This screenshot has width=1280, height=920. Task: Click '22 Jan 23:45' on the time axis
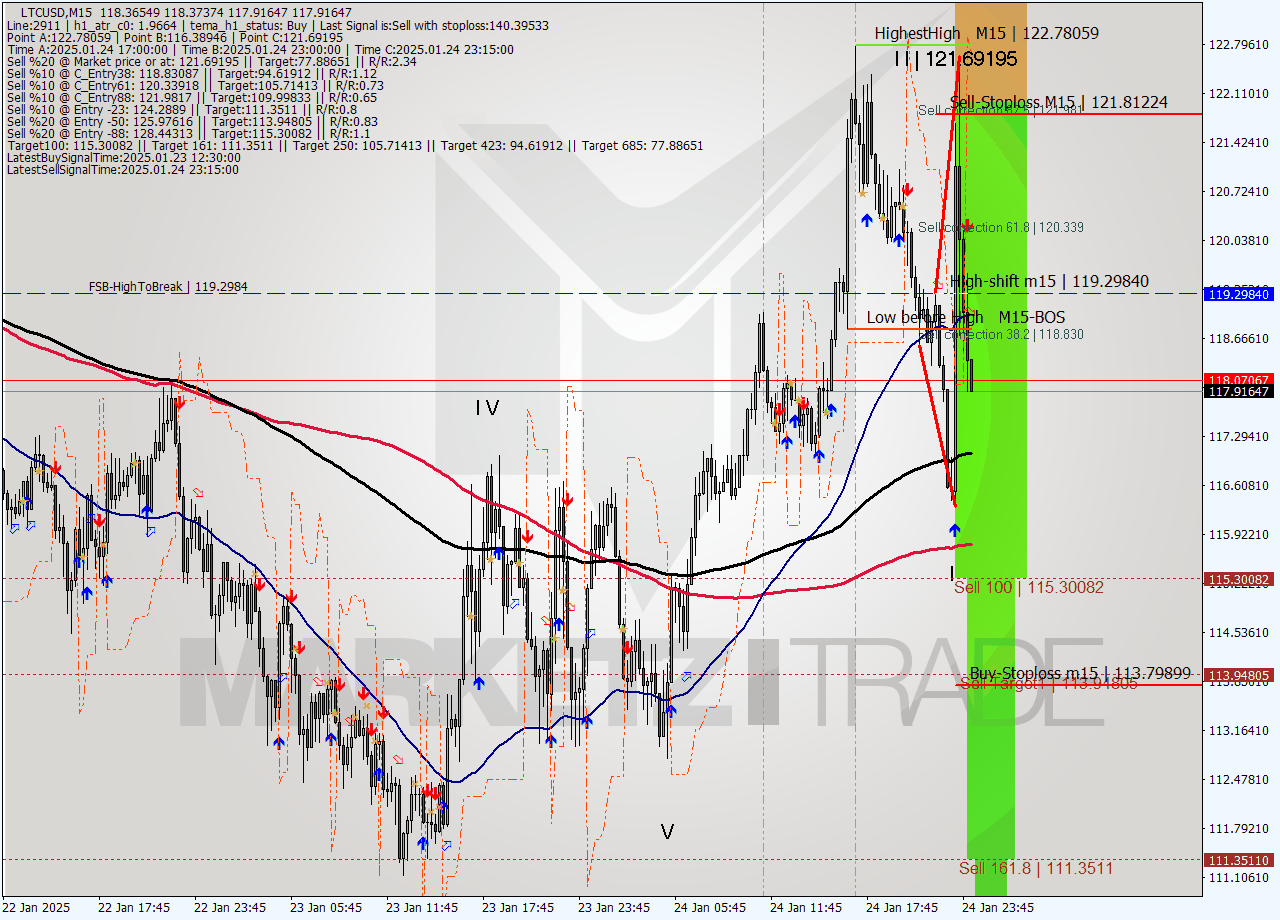[x=230, y=907]
